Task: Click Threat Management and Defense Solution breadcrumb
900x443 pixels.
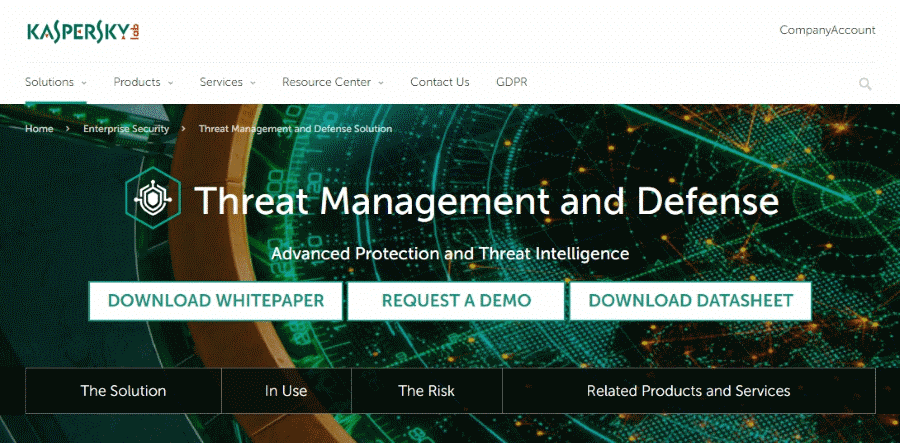Action: 296,129
